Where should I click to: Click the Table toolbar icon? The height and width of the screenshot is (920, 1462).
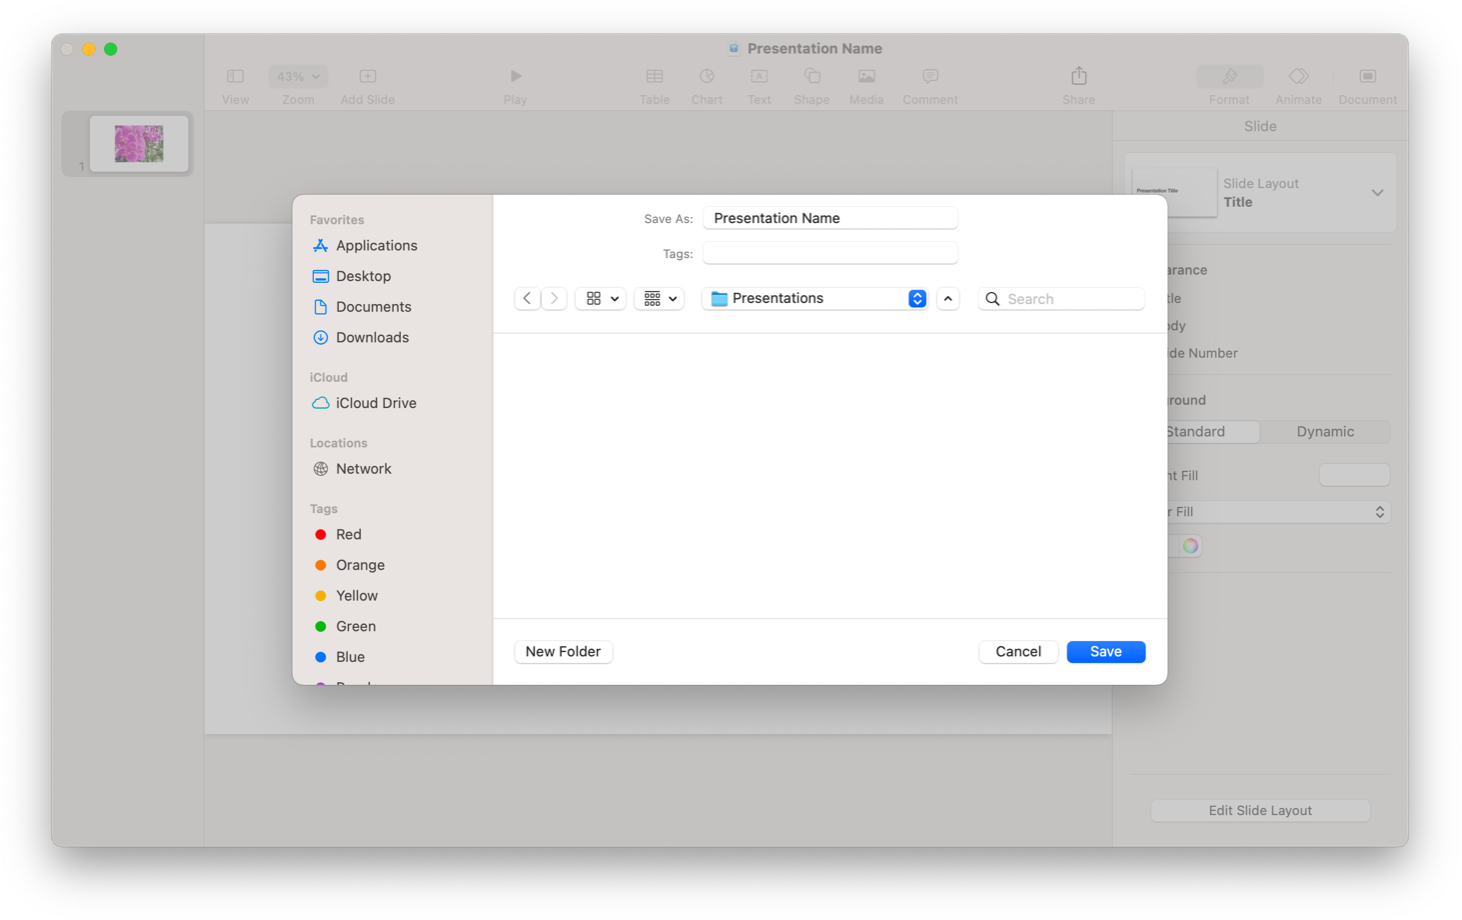click(x=654, y=77)
